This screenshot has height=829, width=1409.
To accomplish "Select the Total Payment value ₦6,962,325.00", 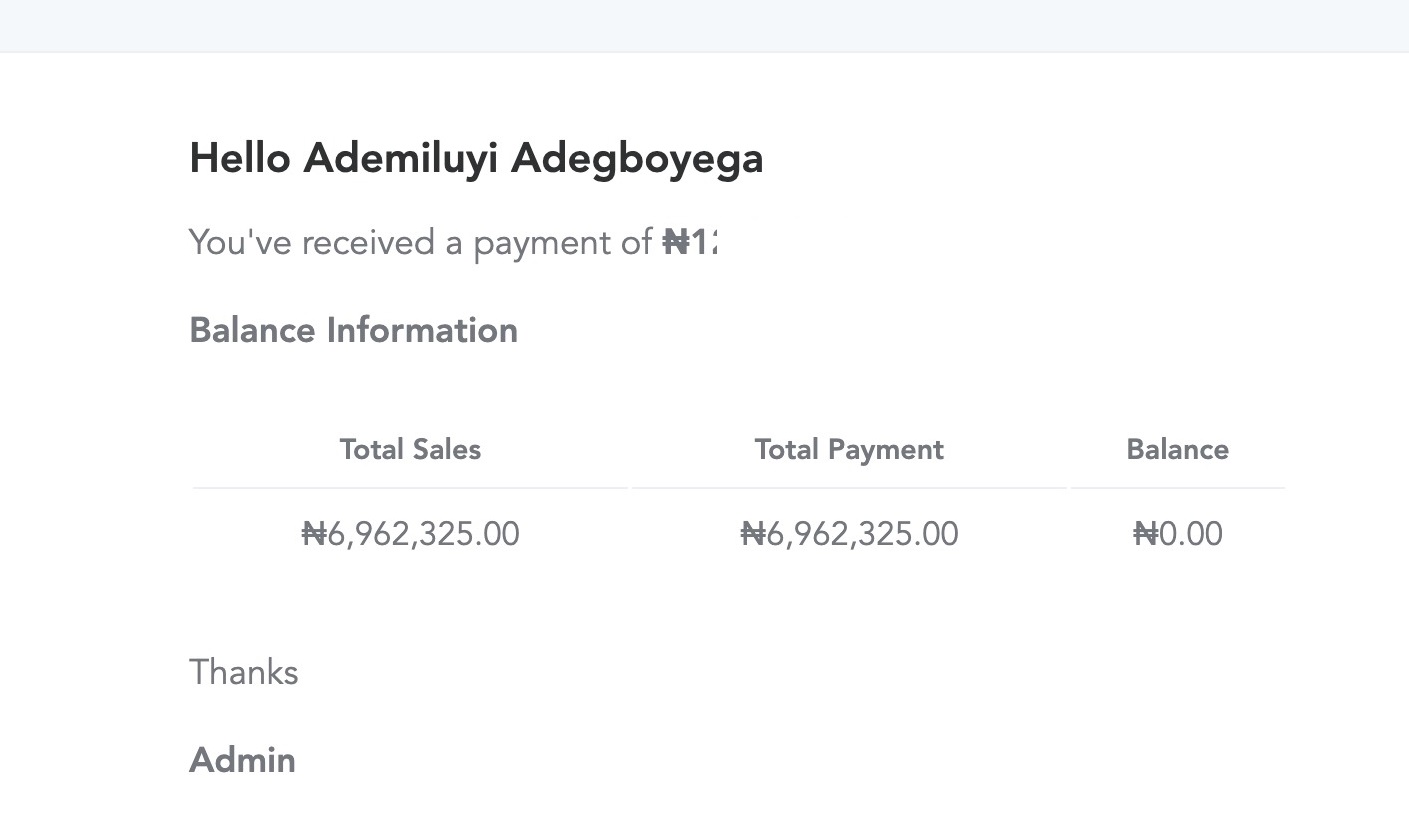I will (849, 534).
